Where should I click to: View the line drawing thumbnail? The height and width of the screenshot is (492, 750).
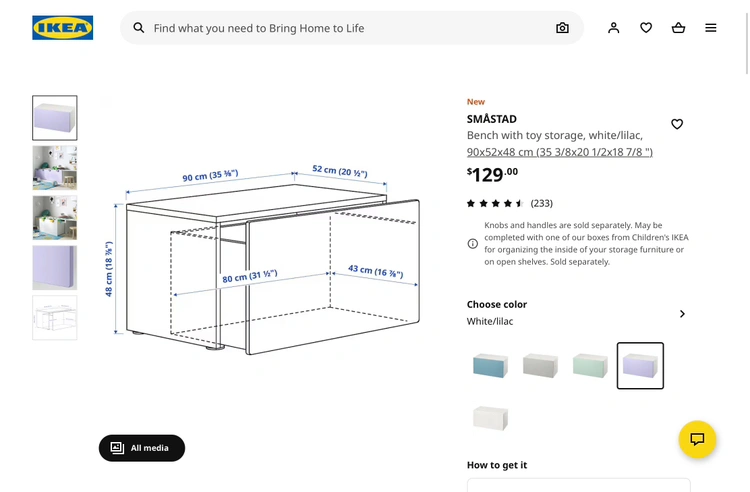[x=55, y=318]
